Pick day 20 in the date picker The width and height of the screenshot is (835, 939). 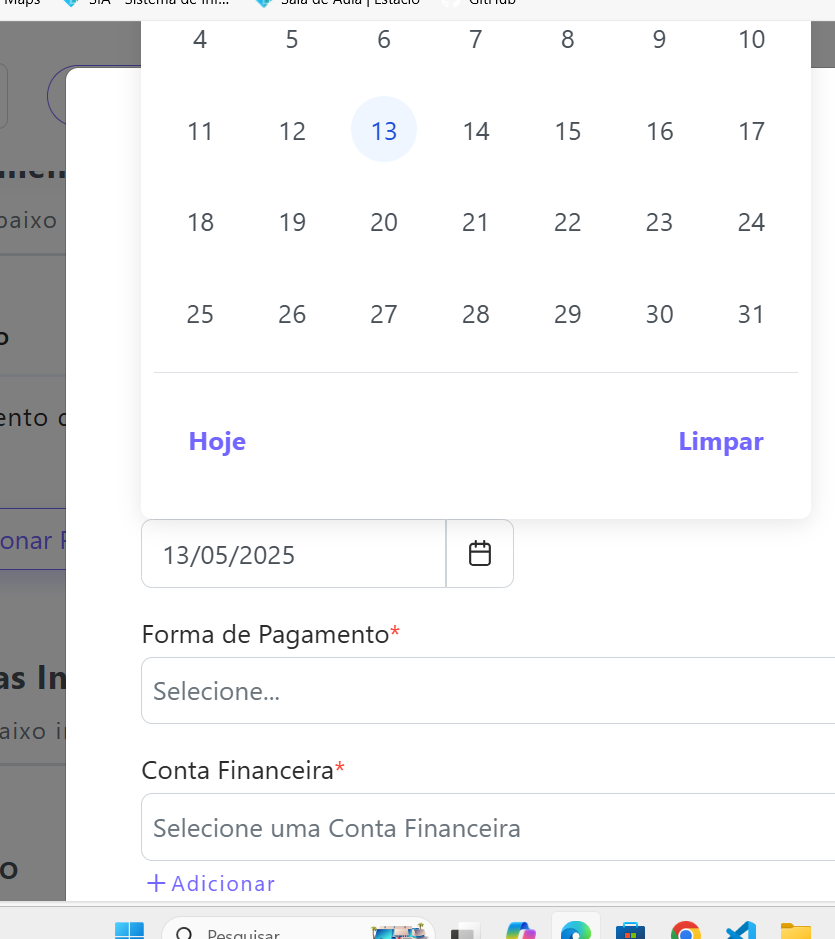tap(384, 223)
